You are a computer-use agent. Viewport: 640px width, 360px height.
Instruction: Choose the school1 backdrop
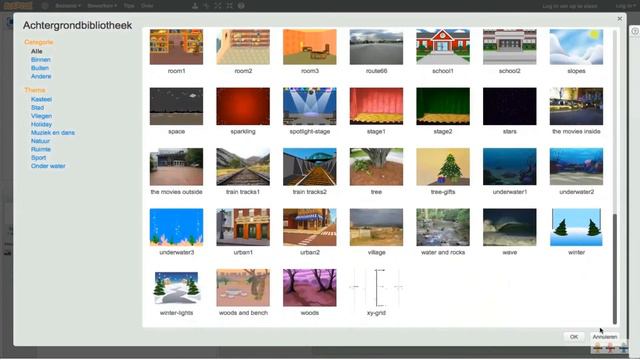pyautogui.click(x=443, y=47)
